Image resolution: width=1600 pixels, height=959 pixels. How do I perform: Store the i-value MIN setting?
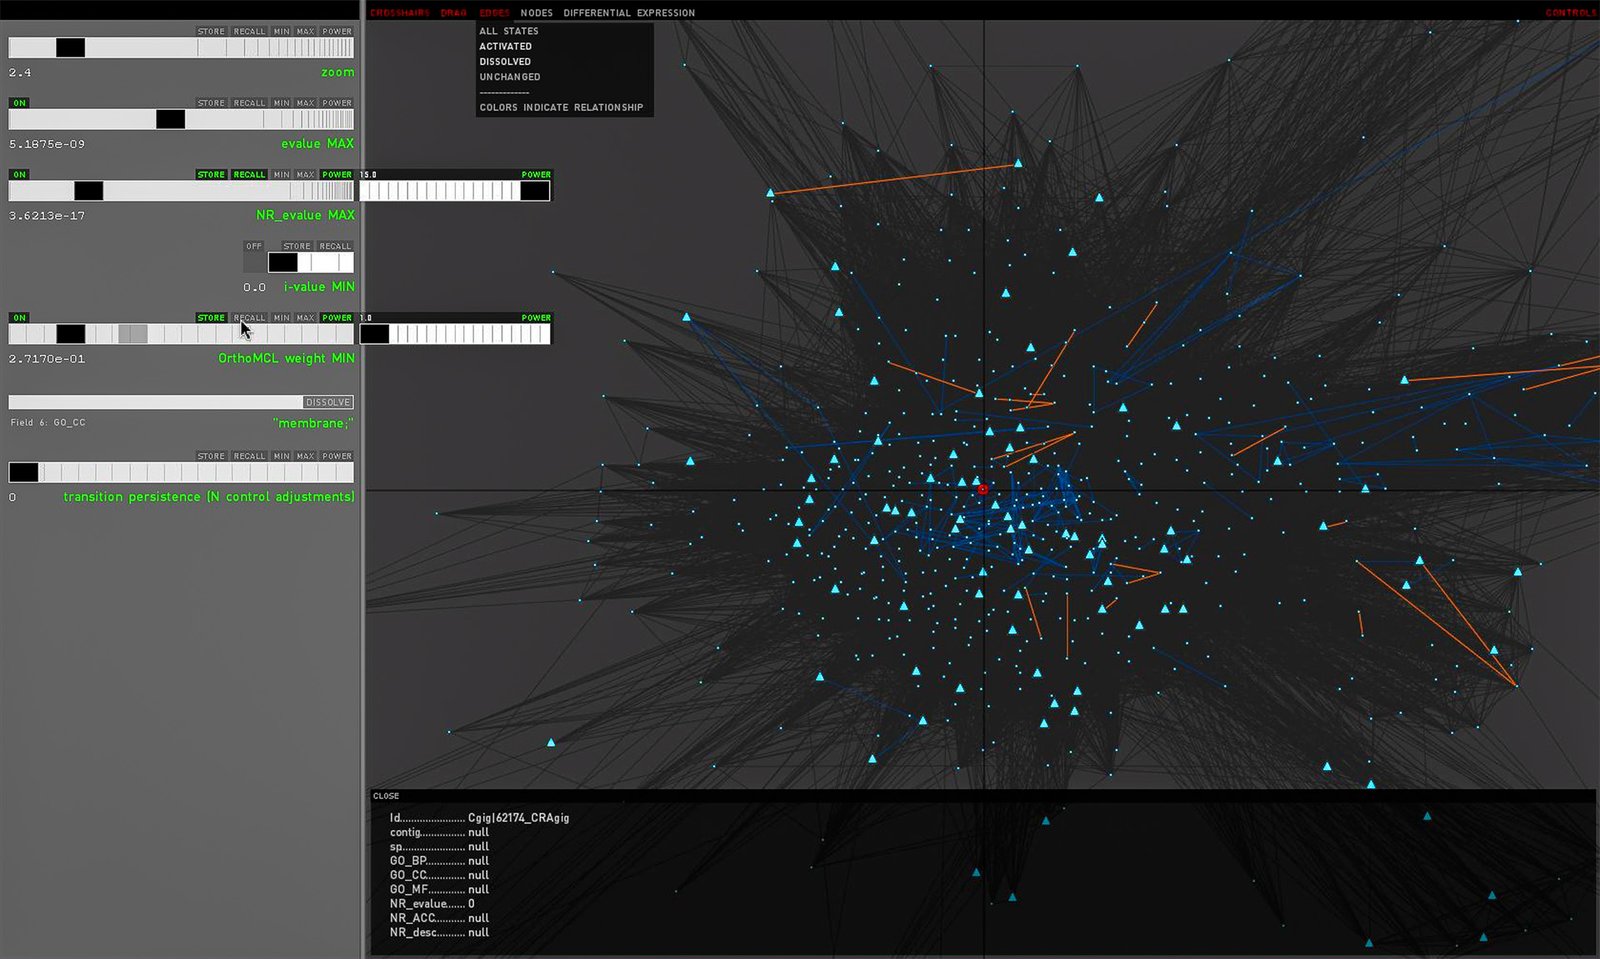(297, 246)
